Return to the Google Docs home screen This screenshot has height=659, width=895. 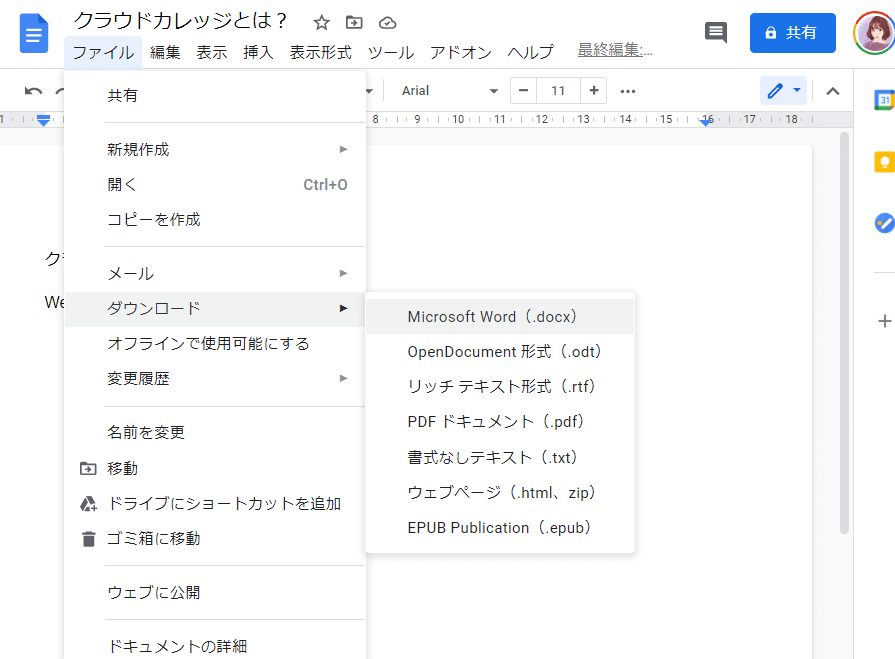pos(33,33)
